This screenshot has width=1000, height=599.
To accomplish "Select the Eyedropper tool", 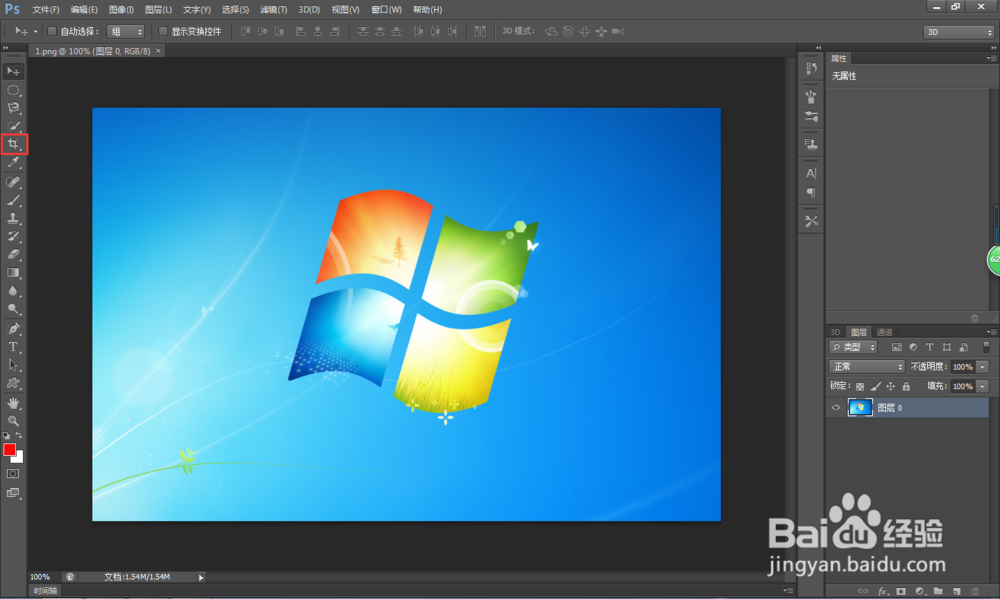I will [13, 163].
